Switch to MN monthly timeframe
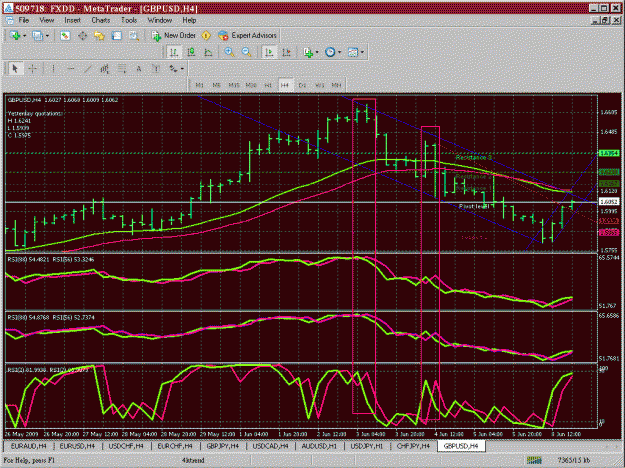 point(336,85)
